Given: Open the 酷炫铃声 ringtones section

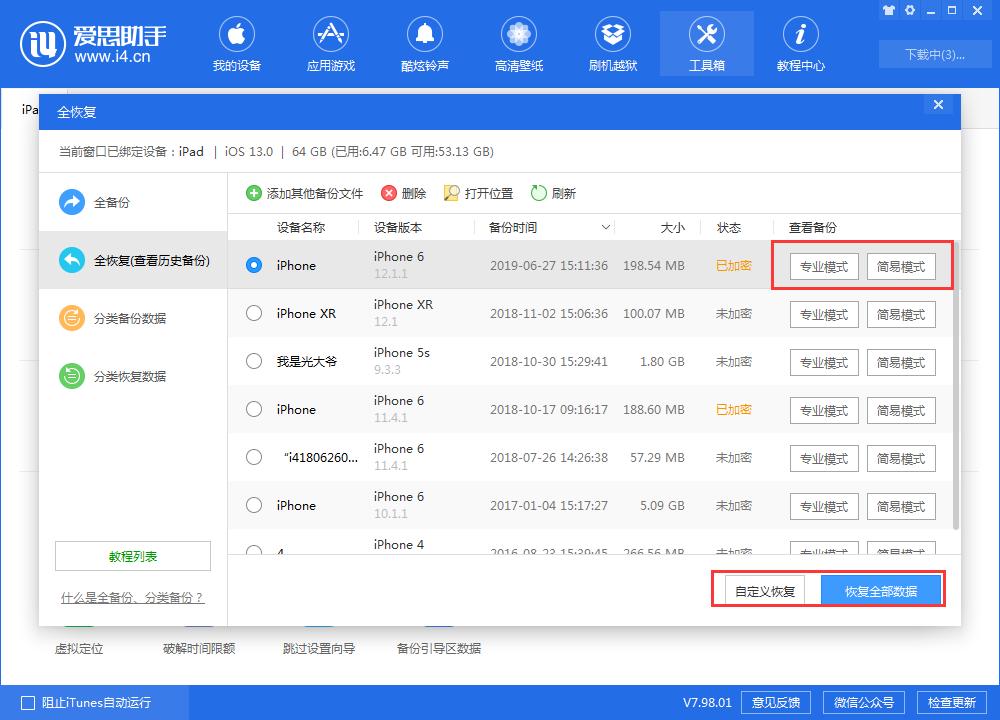Looking at the screenshot, I should [425, 43].
